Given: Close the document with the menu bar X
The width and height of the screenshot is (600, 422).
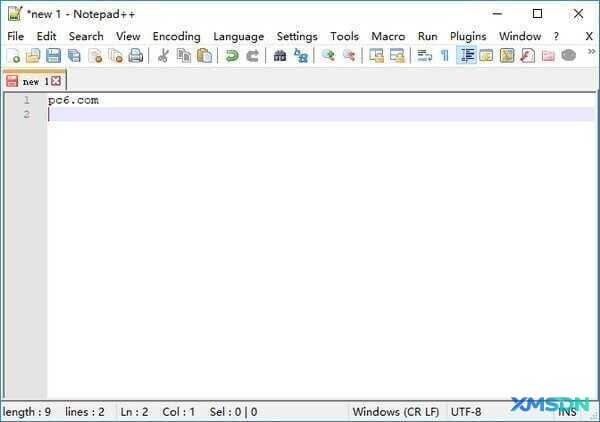Looking at the screenshot, I should point(589,36).
